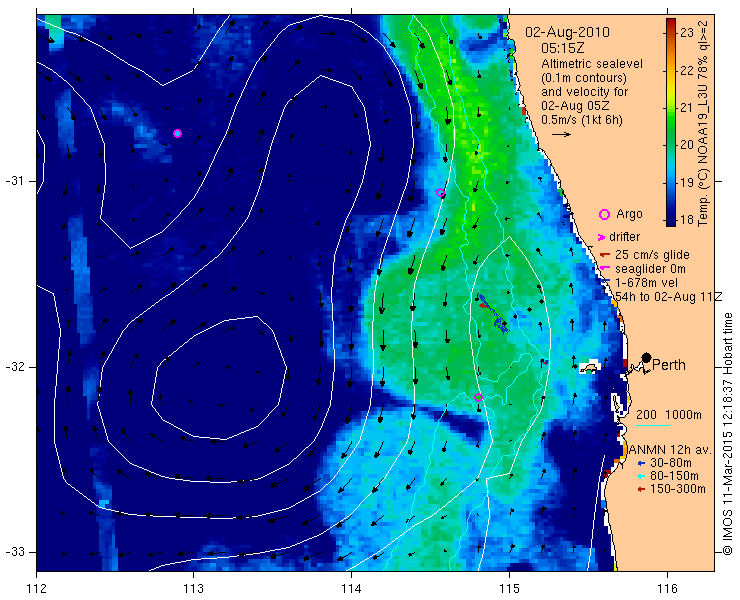Click the 114 longitude axis label

pos(351,588)
